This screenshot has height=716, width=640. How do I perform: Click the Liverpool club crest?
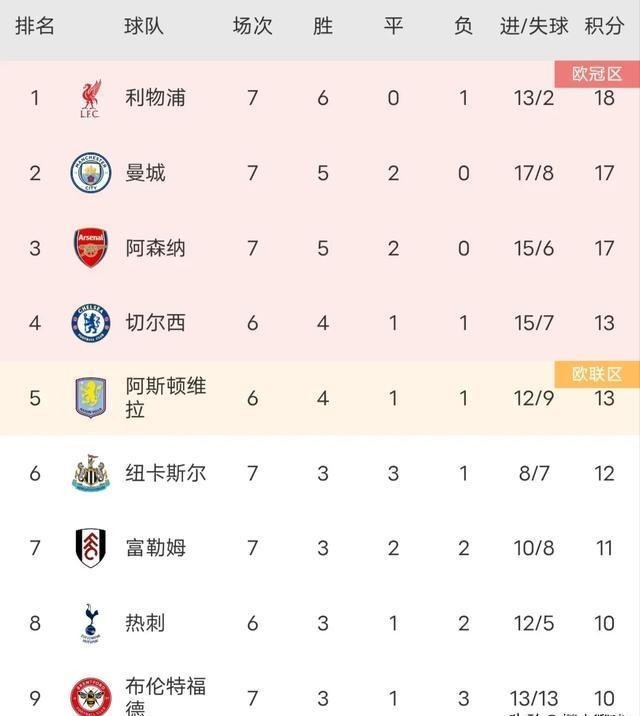point(91,98)
